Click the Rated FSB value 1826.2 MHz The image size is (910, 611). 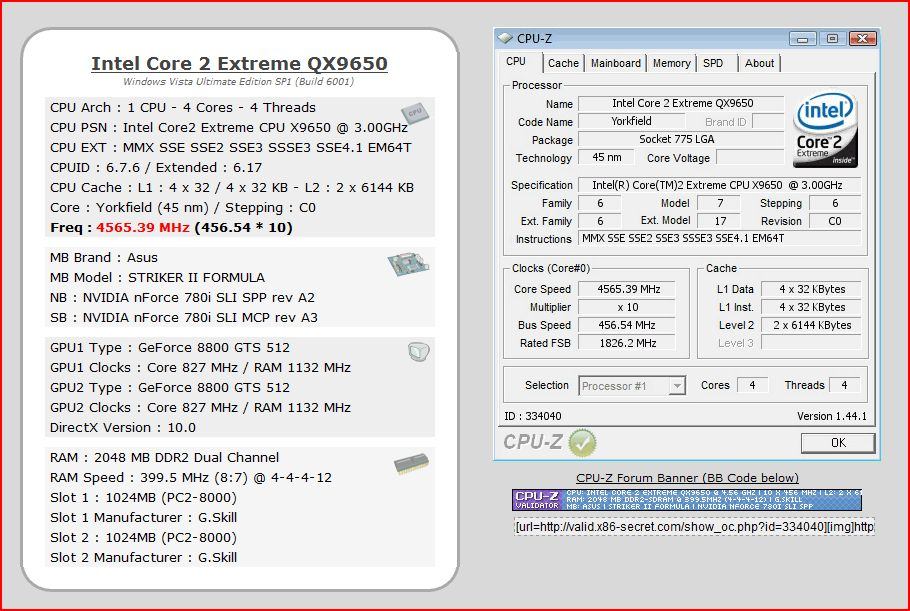627,343
